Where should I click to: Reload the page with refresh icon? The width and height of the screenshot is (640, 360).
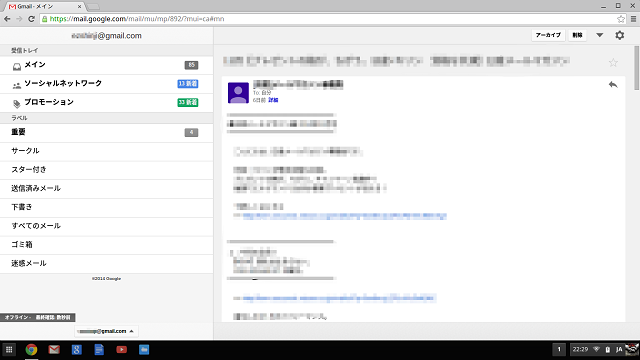[31, 19]
